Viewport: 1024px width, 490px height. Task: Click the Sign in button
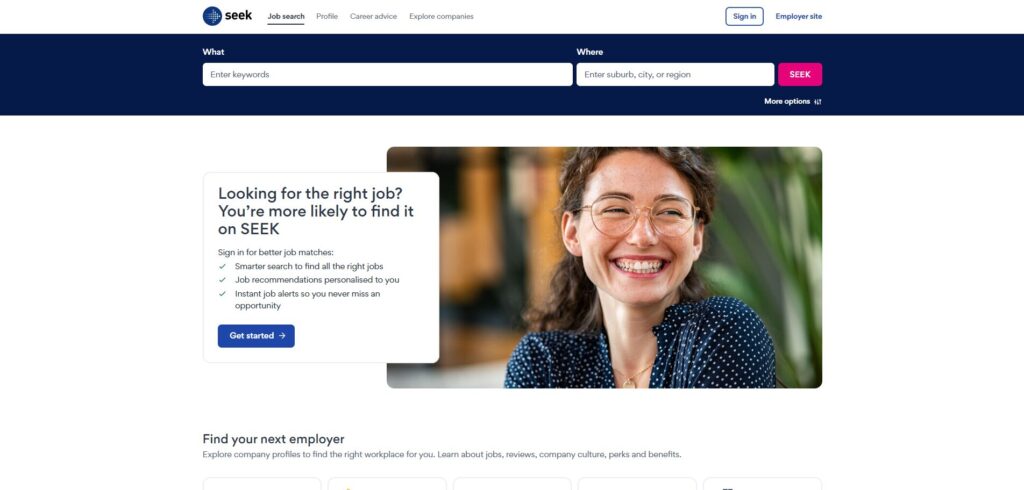[x=744, y=16]
